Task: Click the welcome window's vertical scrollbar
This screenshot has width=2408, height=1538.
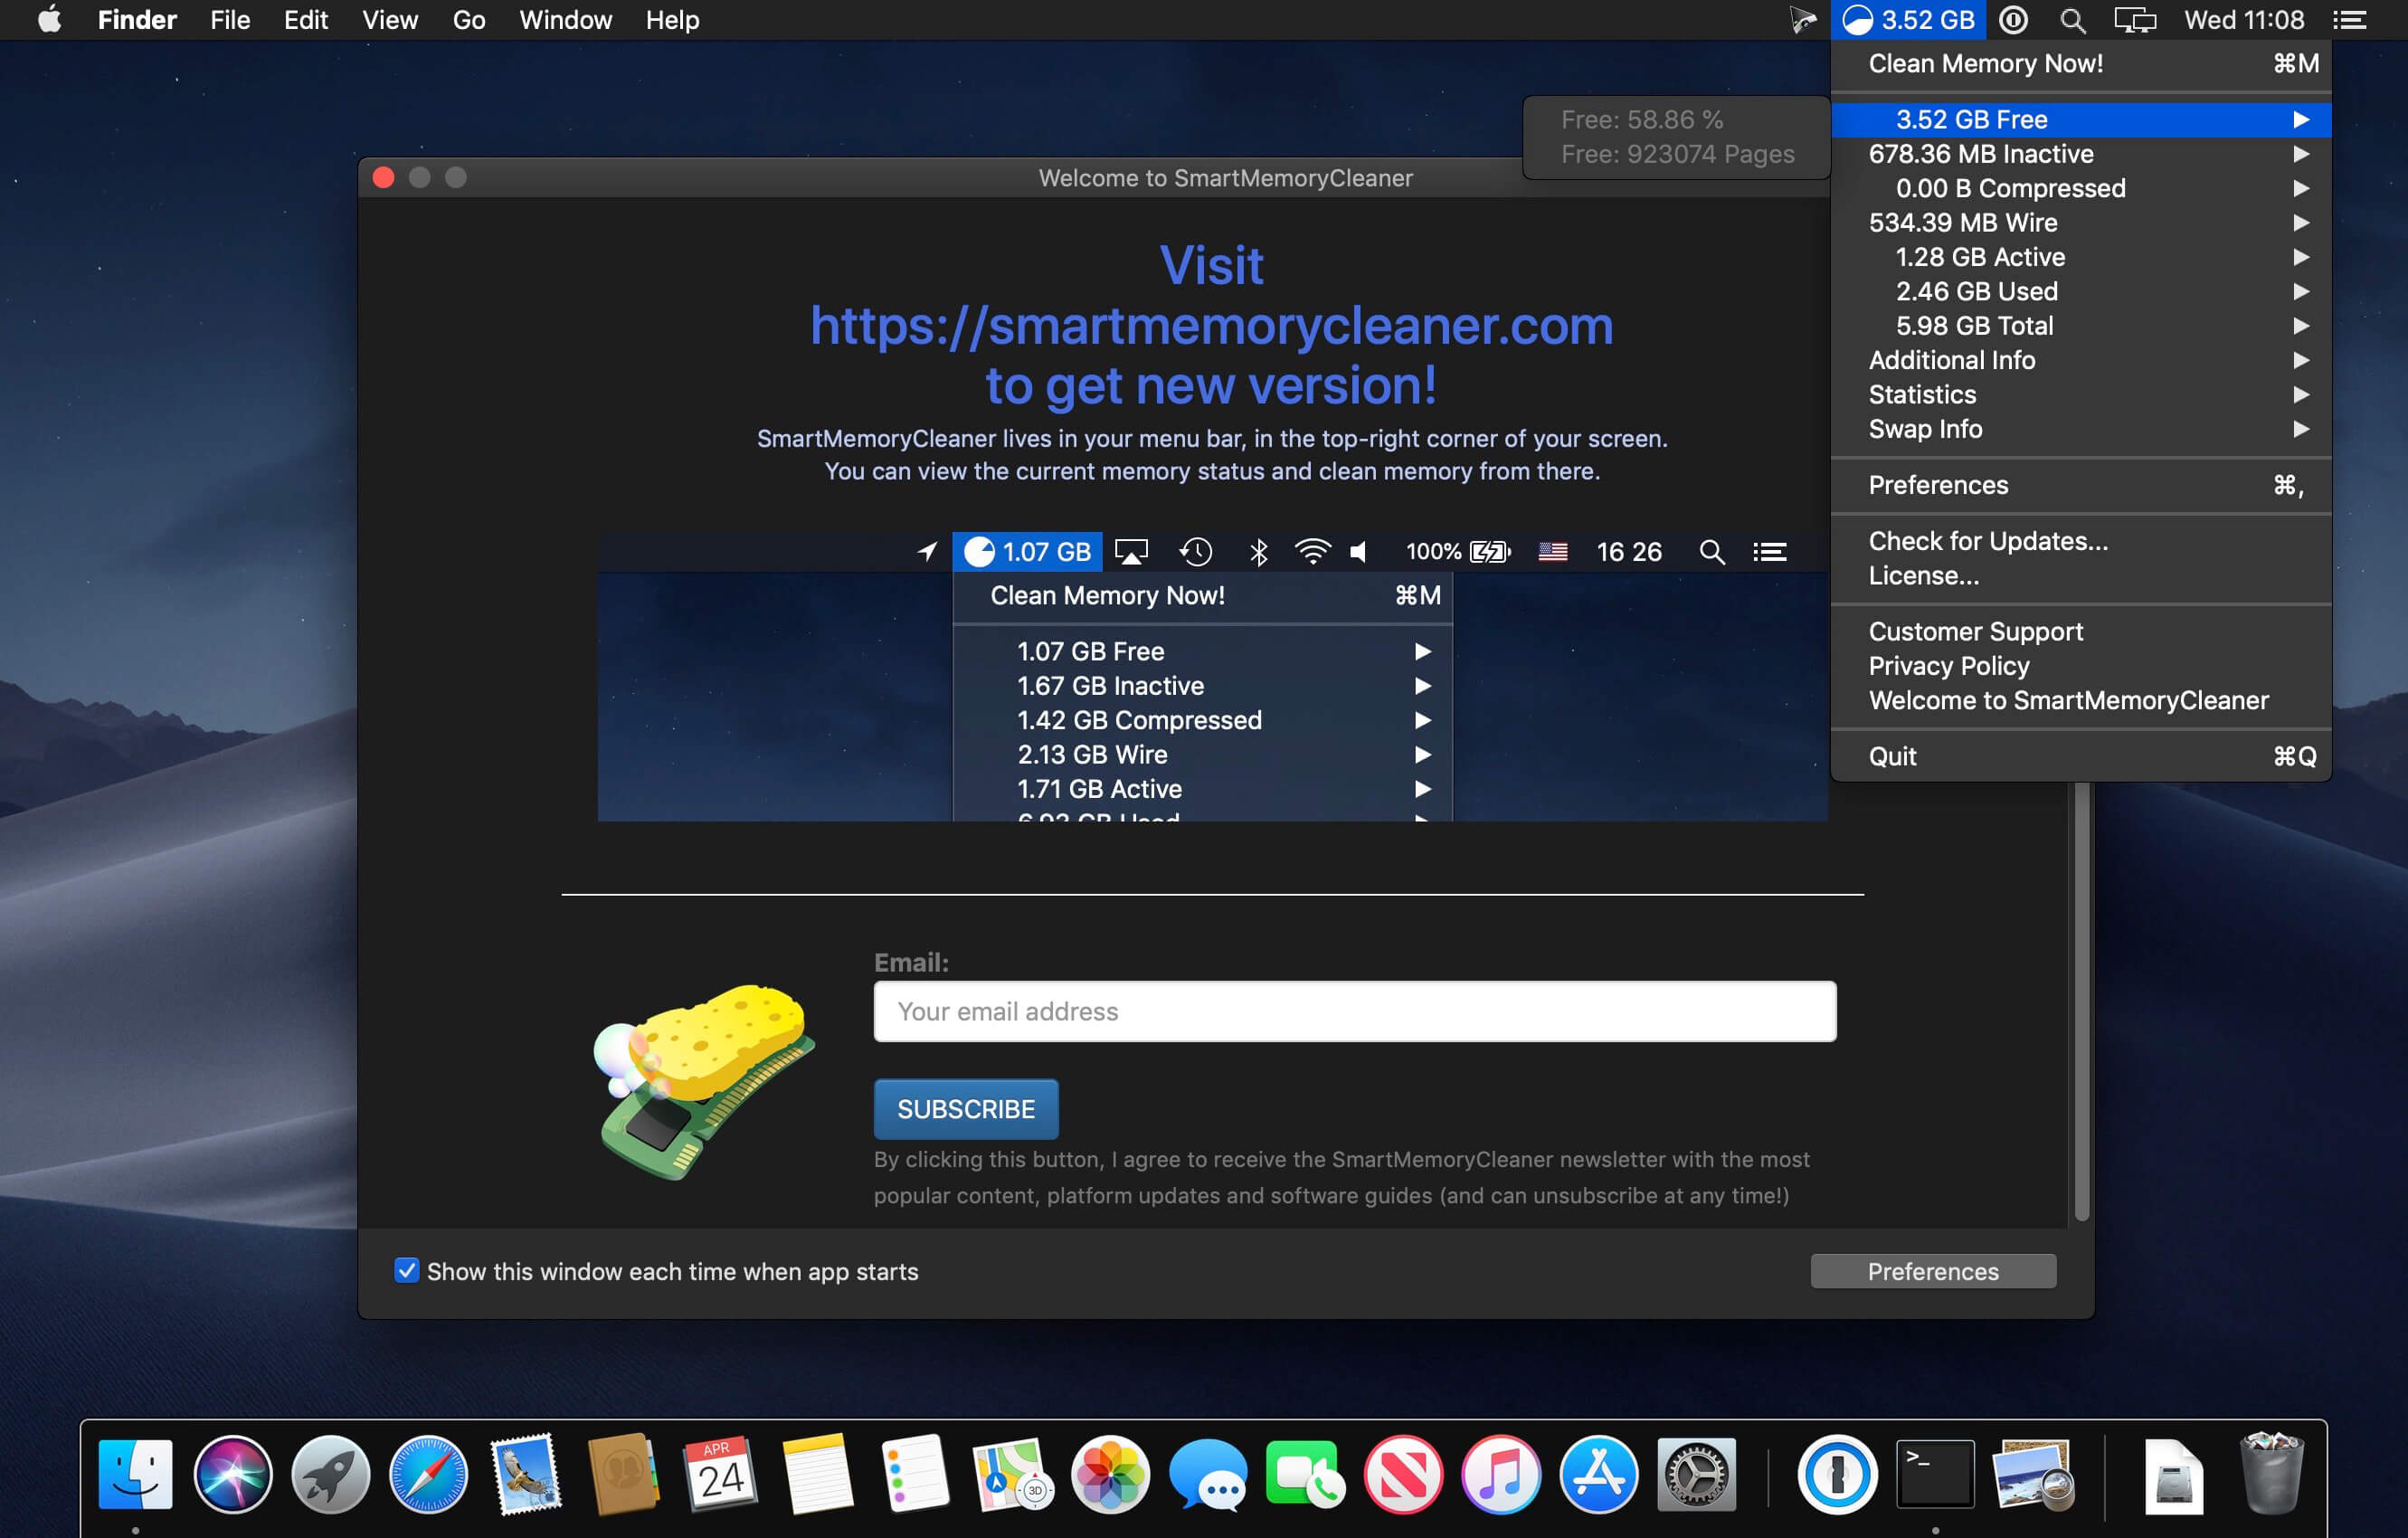Action: tap(2081, 1000)
